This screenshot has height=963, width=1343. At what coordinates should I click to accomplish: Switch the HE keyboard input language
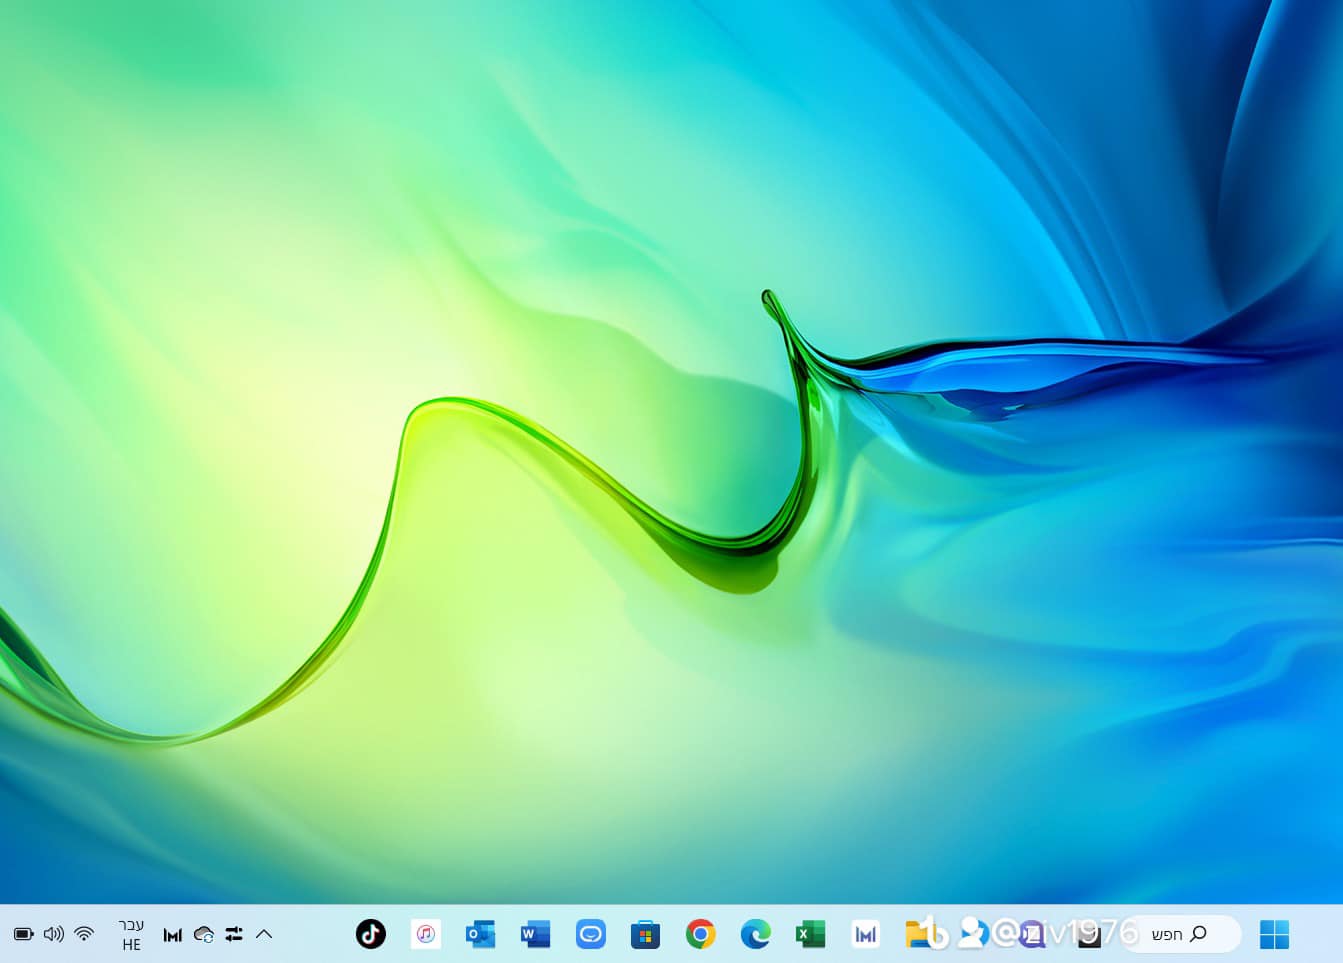[131, 934]
